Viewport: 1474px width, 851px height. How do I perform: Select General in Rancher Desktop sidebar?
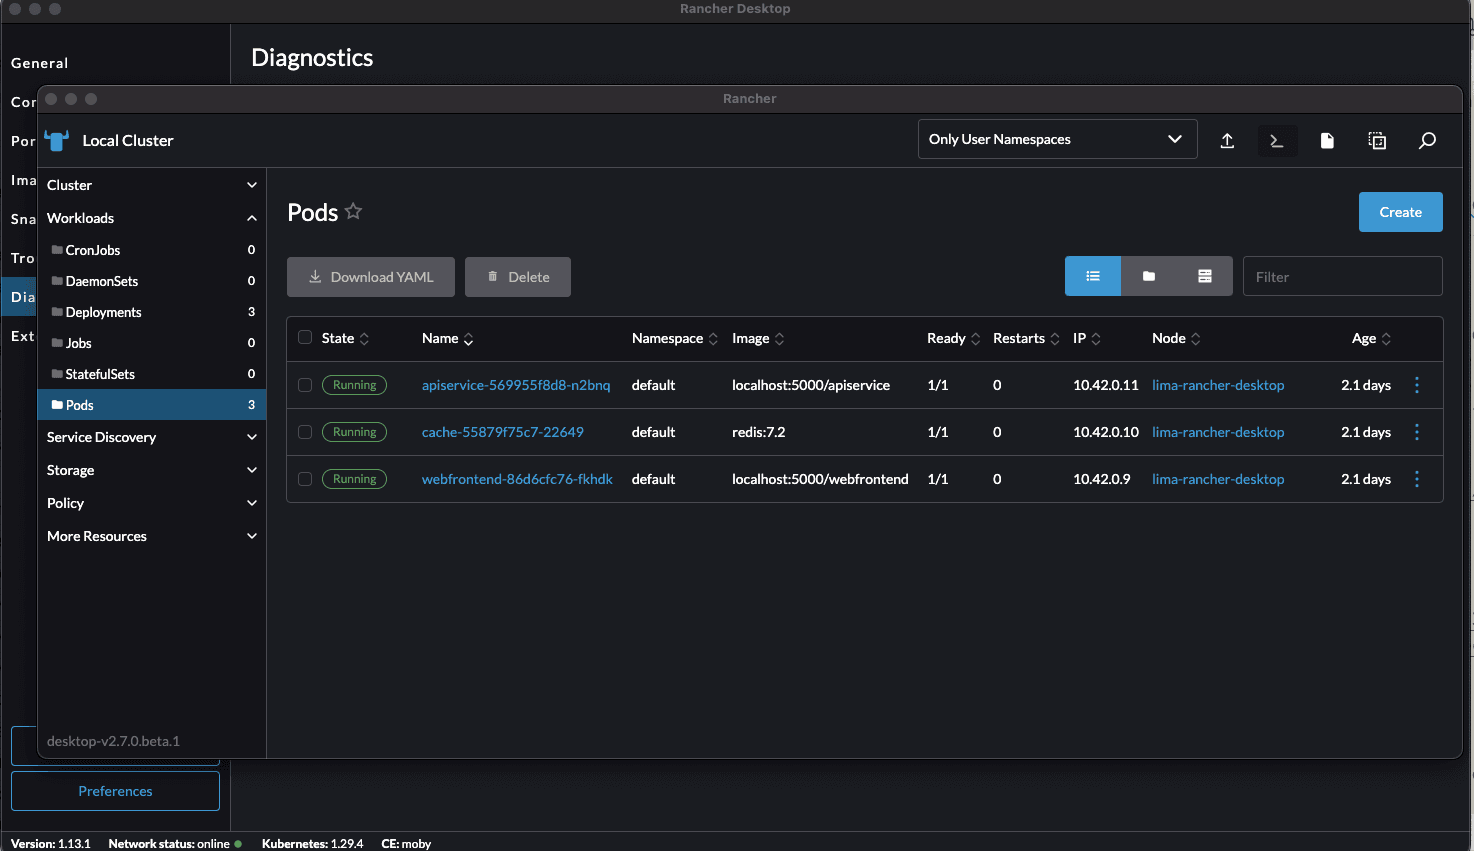point(40,63)
